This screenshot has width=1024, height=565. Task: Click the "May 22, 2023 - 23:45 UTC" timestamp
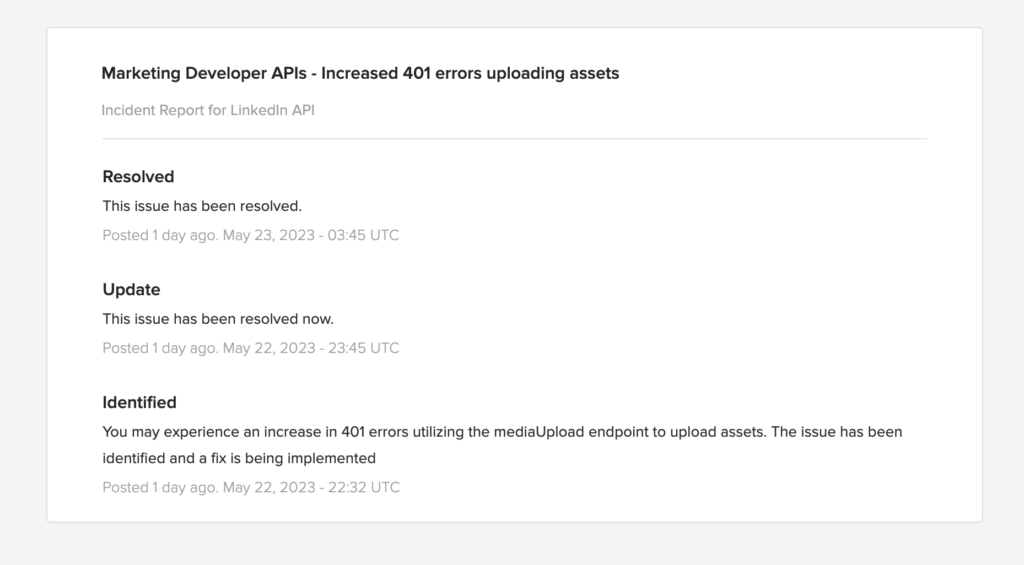point(311,348)
